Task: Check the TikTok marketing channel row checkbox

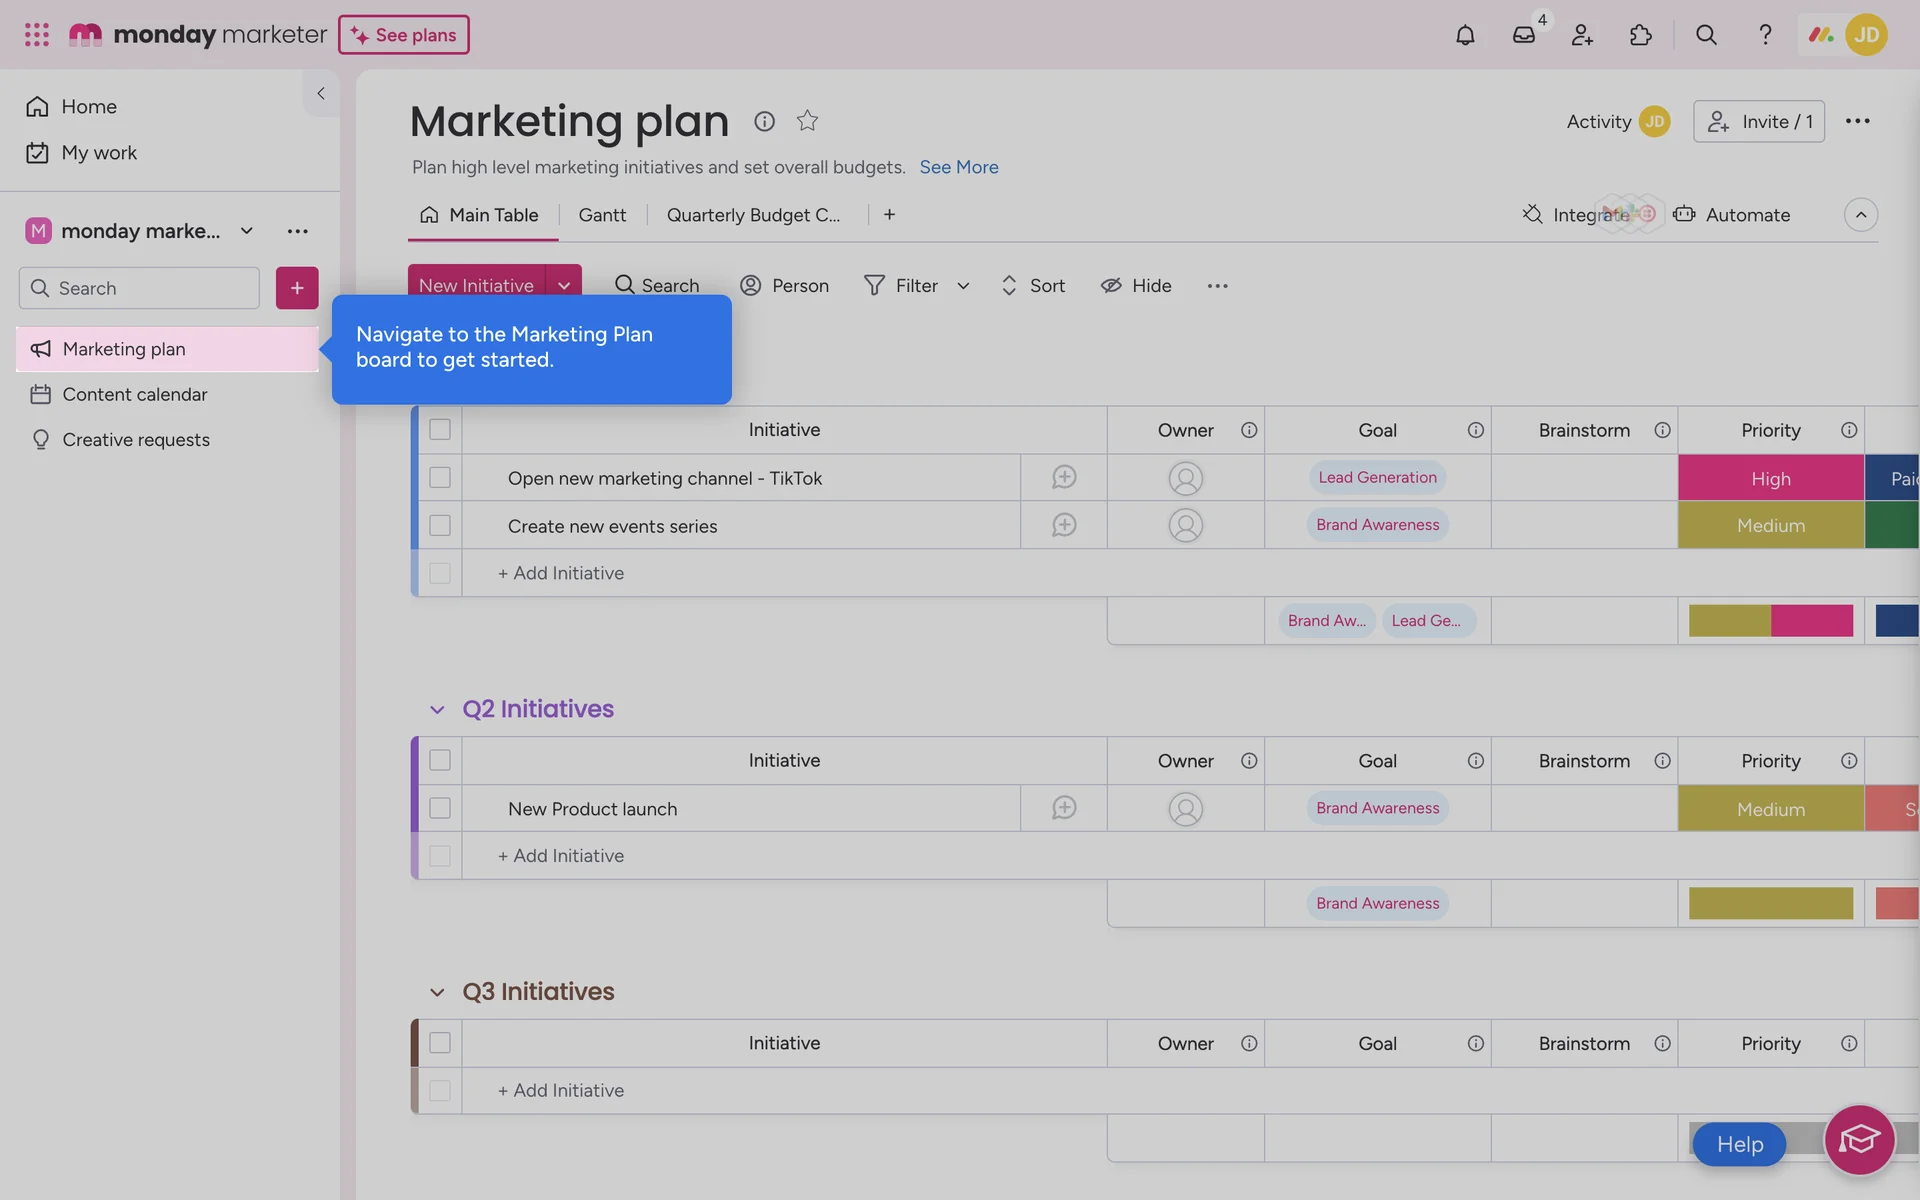Action: click(440, 478)
